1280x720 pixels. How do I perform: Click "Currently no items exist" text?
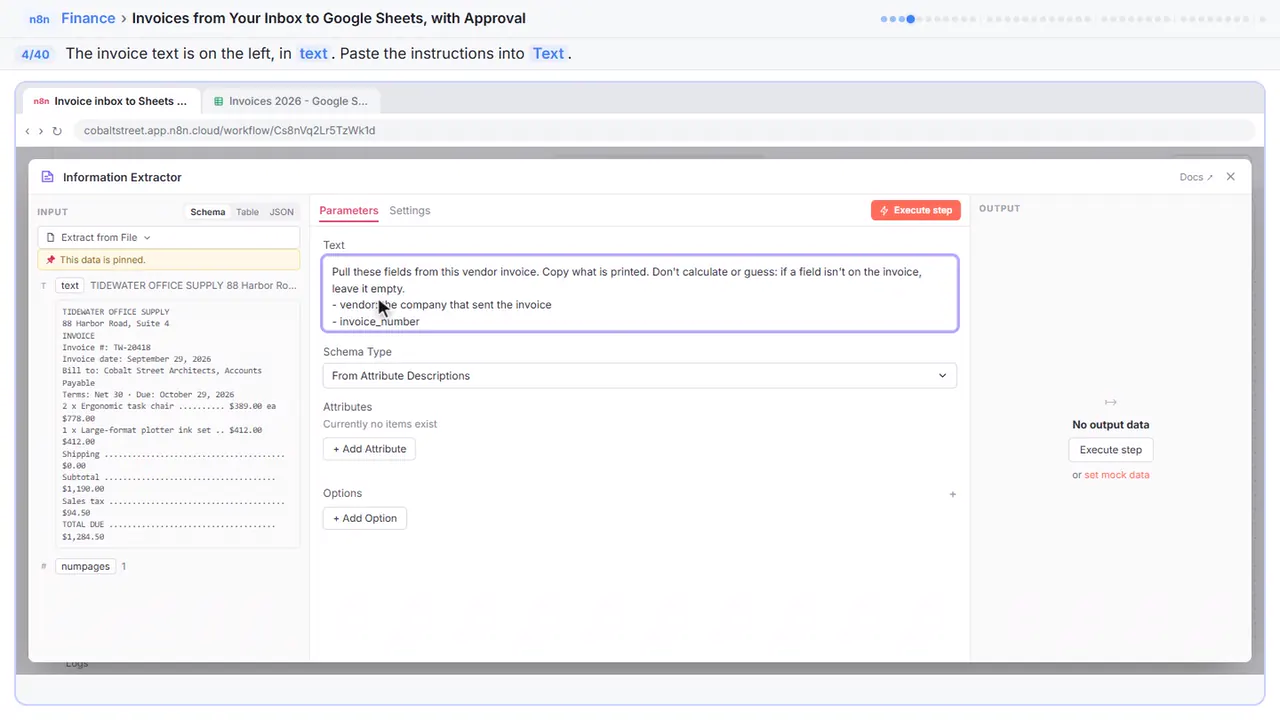click(x=380, y=424)
